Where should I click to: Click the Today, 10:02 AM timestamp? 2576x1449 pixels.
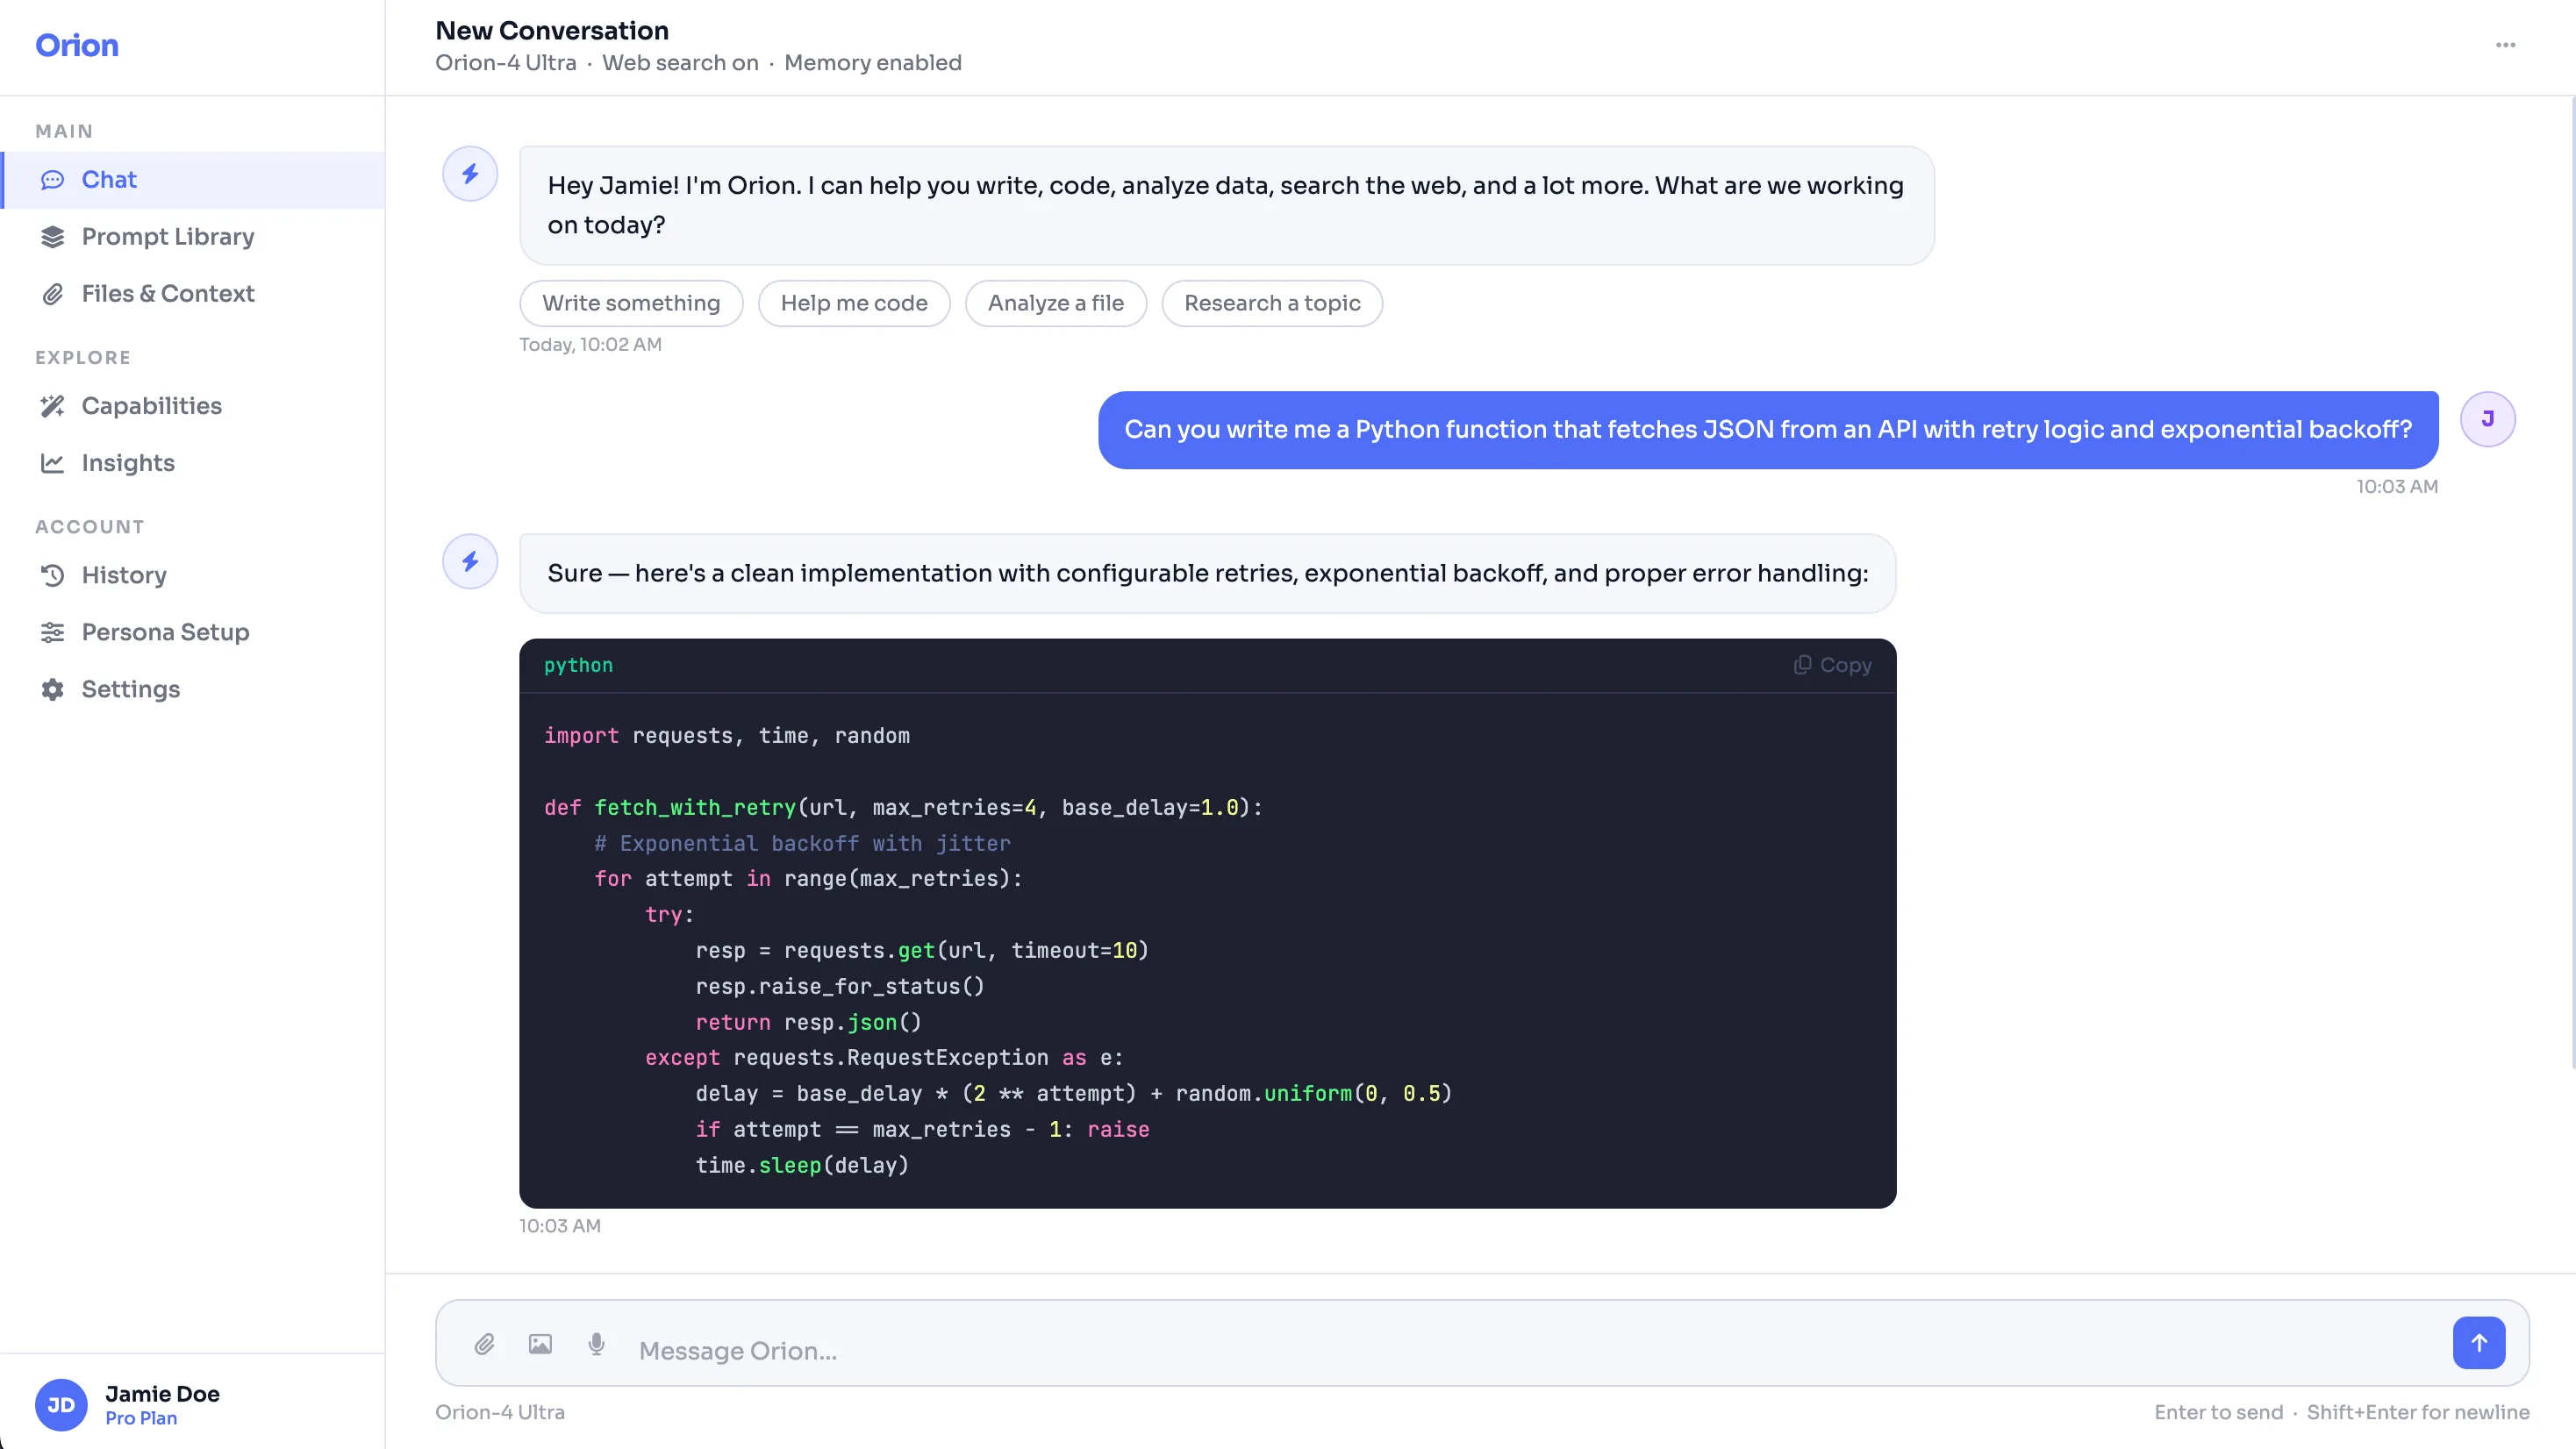590,344
